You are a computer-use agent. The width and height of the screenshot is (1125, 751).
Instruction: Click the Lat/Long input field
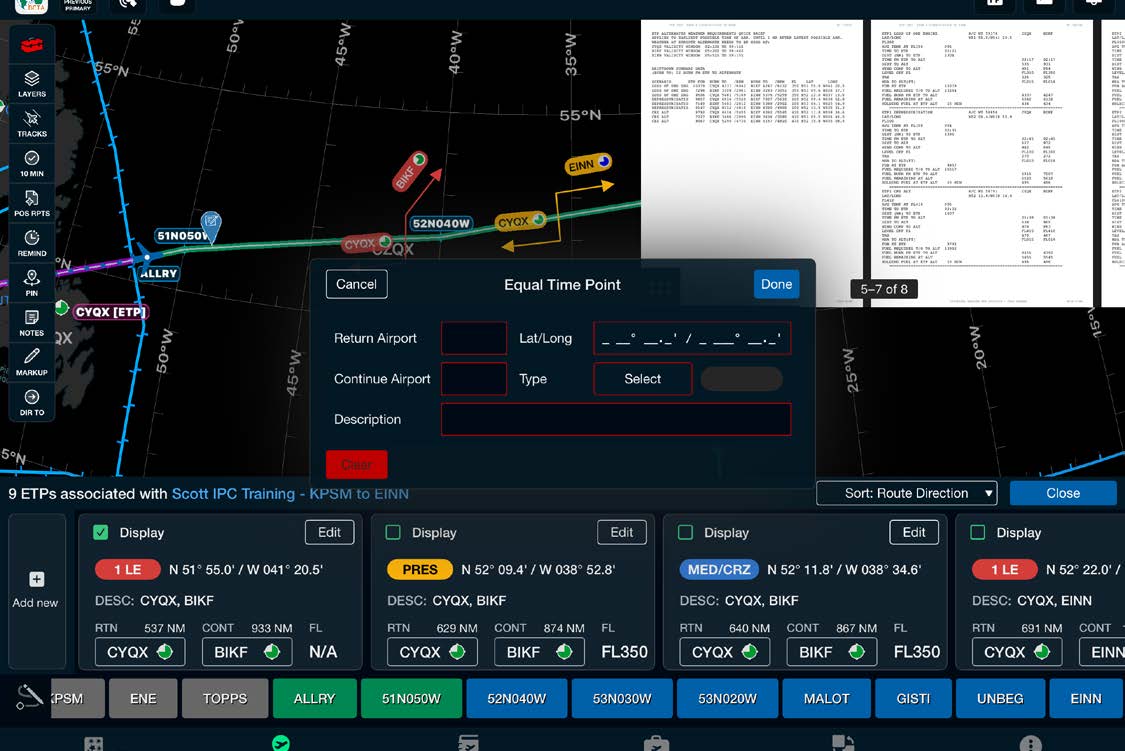692,338
